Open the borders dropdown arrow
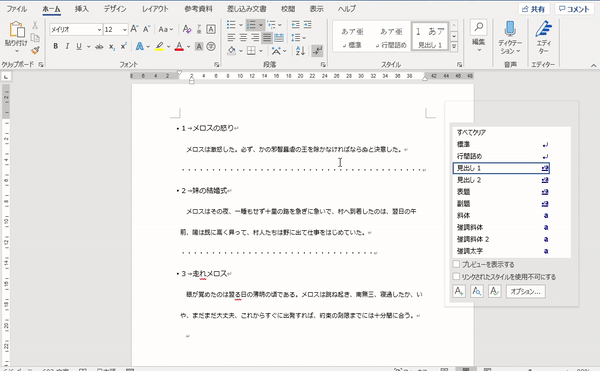The height and width of the screenshot is (371, 600). pyautogui.click(x=261, y=50)
